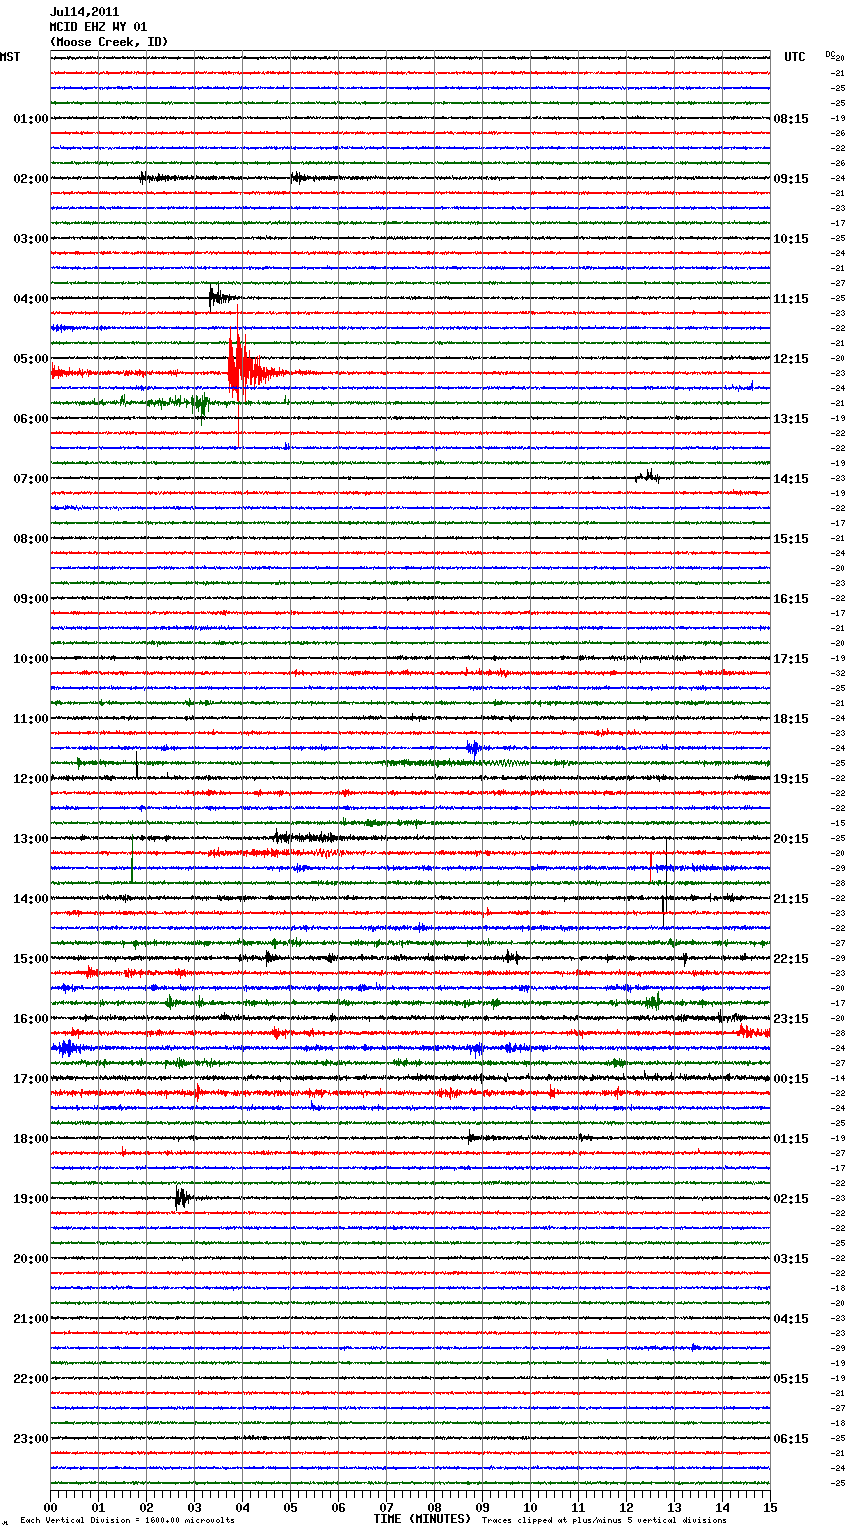The width and height of the screenshot is (850, 1534).
Task: Select the 02:00 MST hour label
Action: tap(31, 179)
